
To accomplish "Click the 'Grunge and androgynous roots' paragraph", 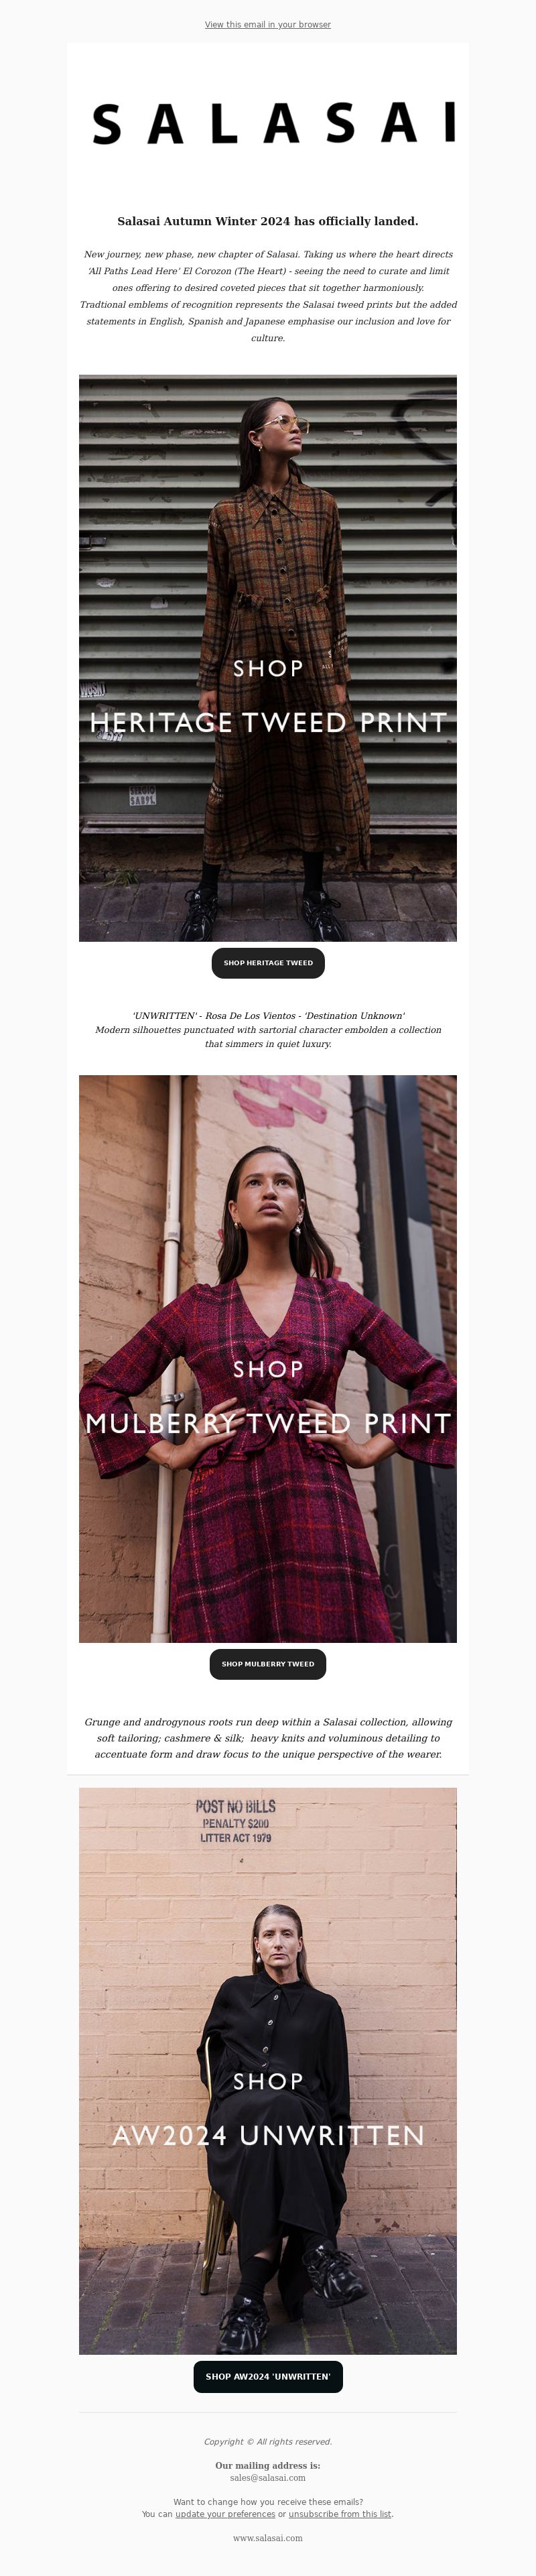I will coord(268,1738).
